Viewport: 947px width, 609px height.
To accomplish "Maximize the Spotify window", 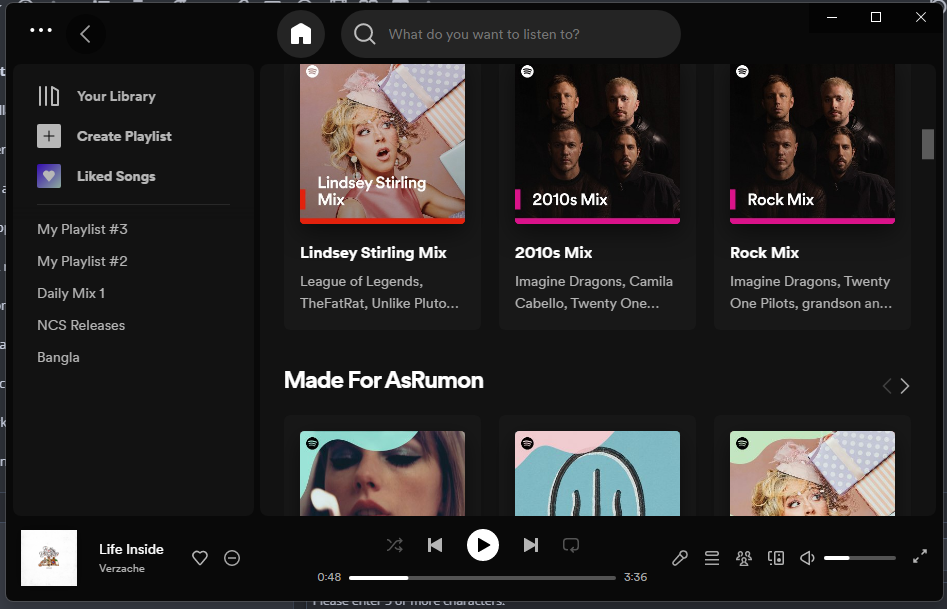I will click(x=876, y=17).
